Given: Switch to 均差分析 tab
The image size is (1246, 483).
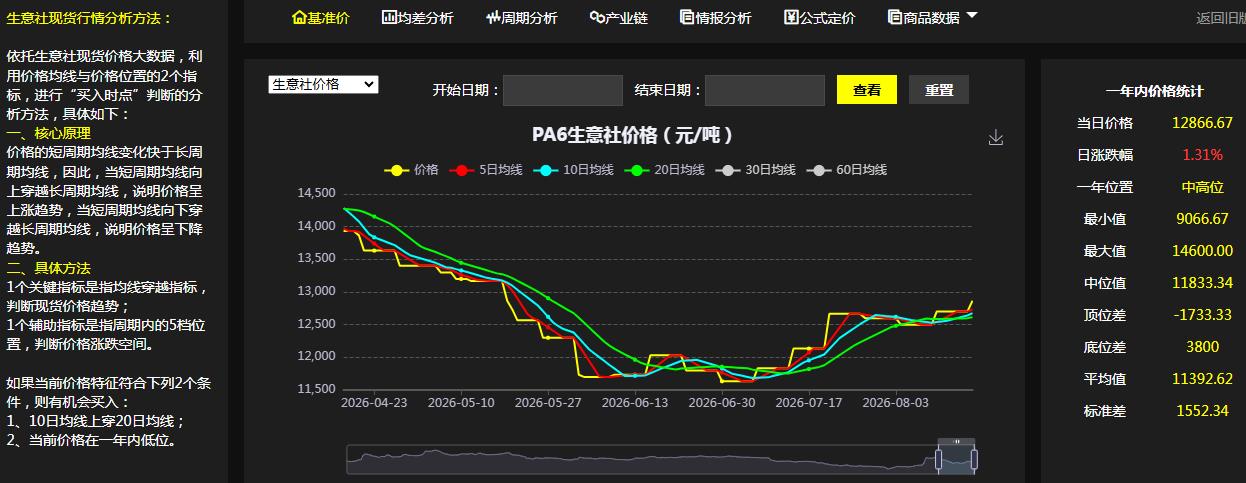Looking at the screenshot, I should click(x=417, y=17).
